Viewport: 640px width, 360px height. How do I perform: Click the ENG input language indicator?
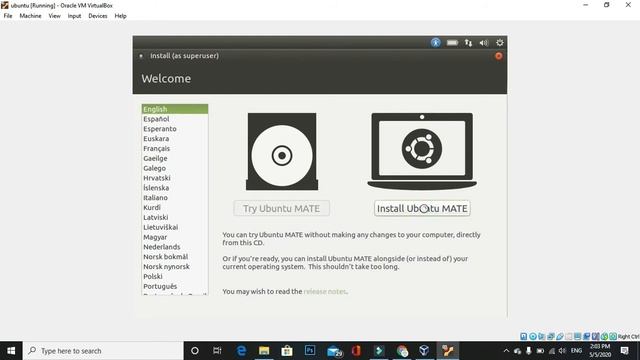pyautogui.click(x=576, y=351)
